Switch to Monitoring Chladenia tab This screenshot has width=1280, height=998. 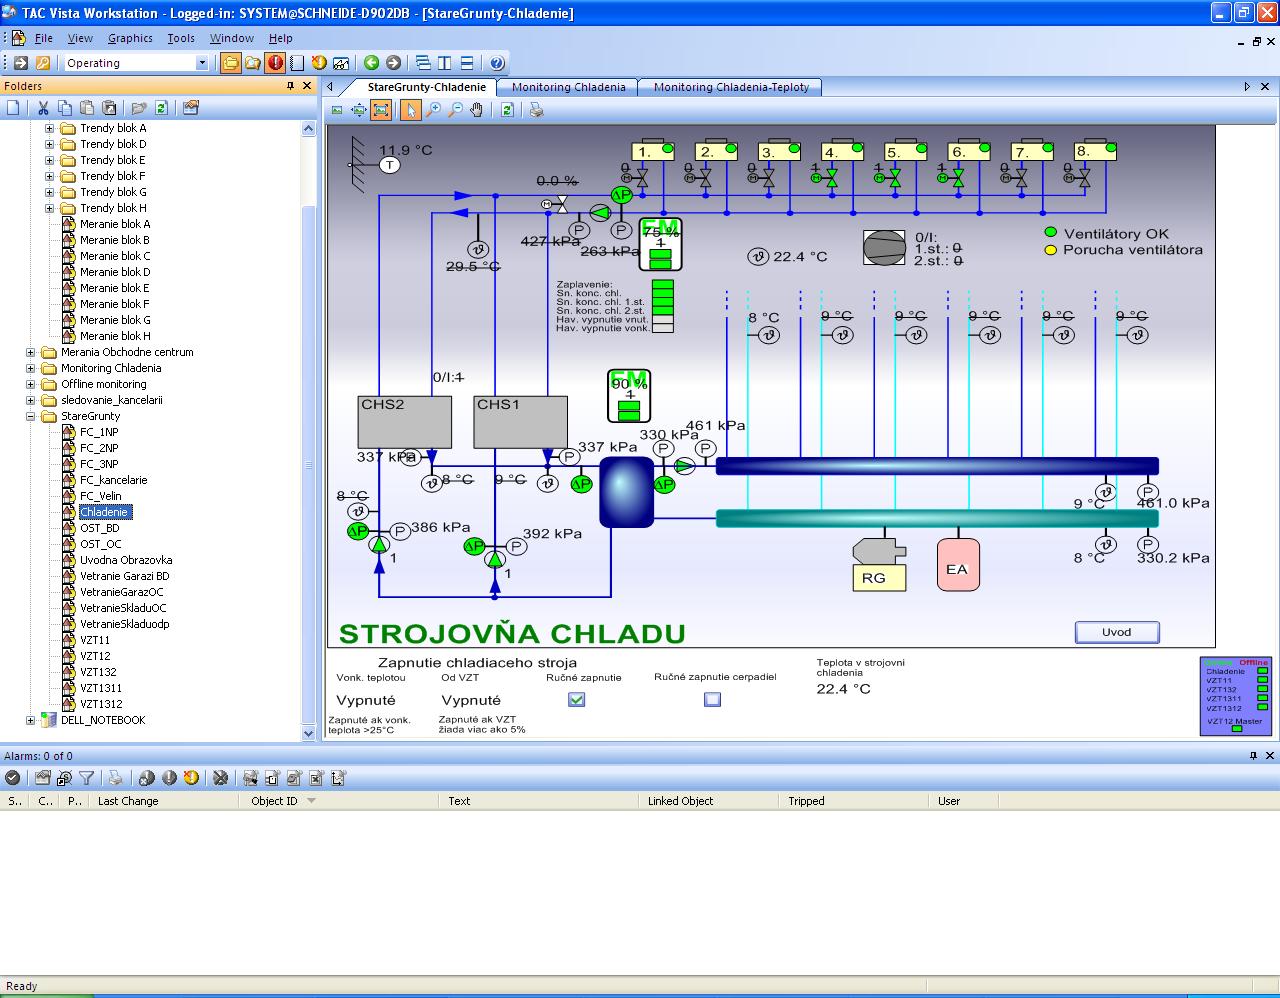pyautogui.click(x=568, y=87)
